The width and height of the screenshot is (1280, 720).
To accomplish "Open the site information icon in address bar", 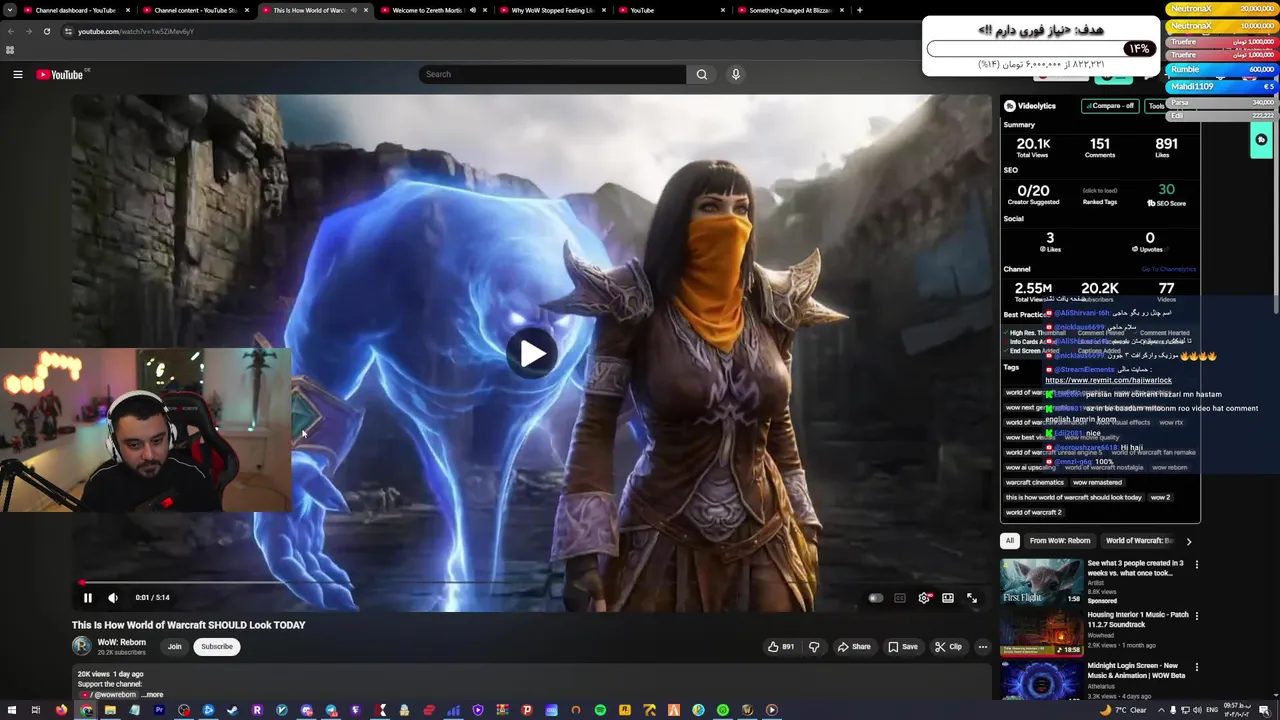I will click(x=68, y=31).
